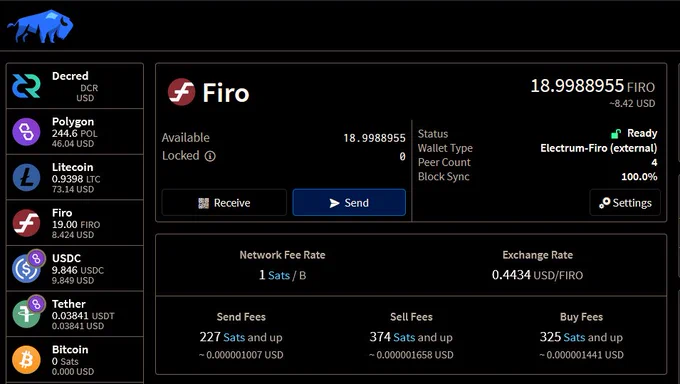This screenshot has width=680, height=384.
Task: Click the Wallet Type label
Action: 445,148
